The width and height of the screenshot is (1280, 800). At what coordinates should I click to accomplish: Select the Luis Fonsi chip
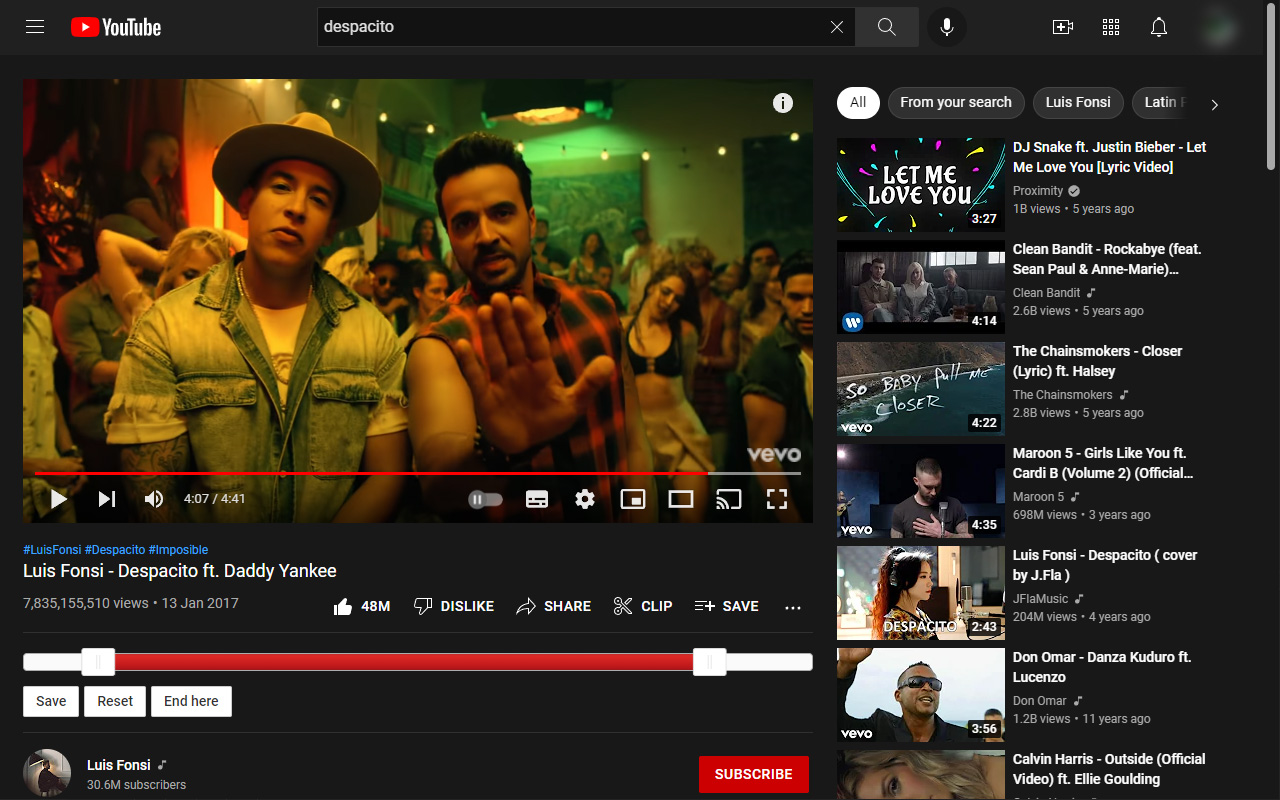(1078, 102)
